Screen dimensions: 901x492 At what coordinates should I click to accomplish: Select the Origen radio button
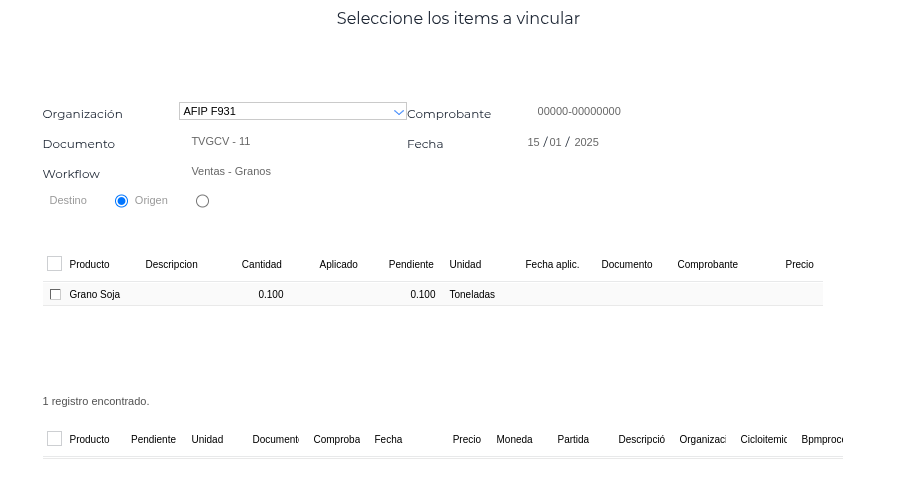click(202, 201)
